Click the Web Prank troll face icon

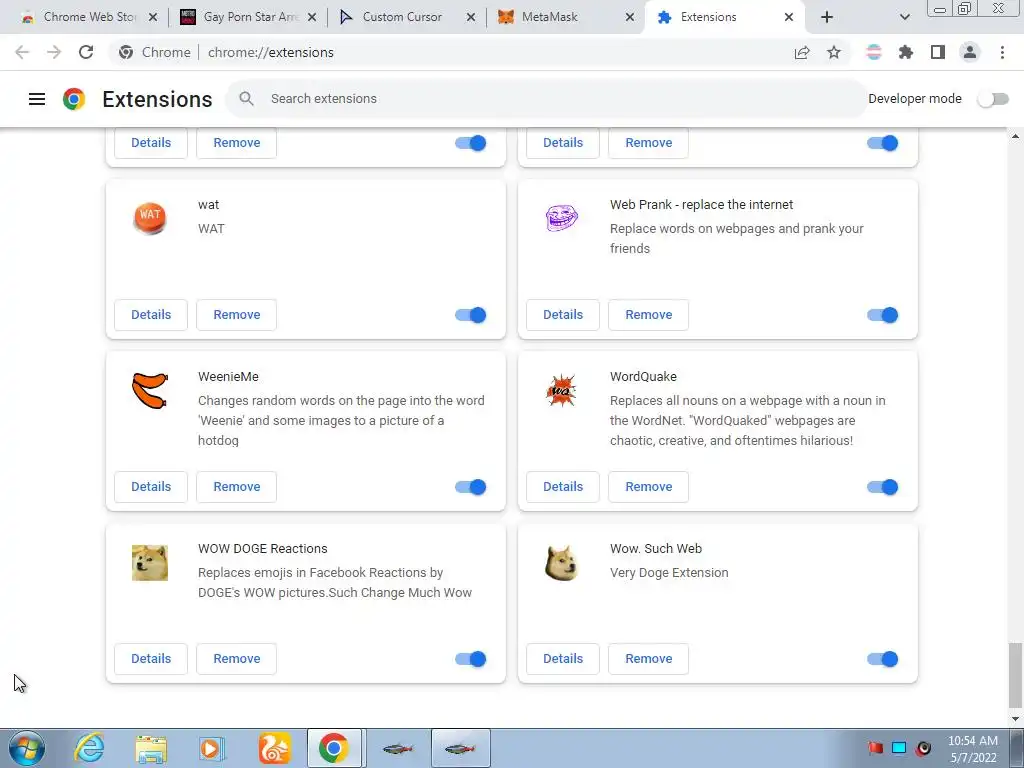click(x=562, y=217)
